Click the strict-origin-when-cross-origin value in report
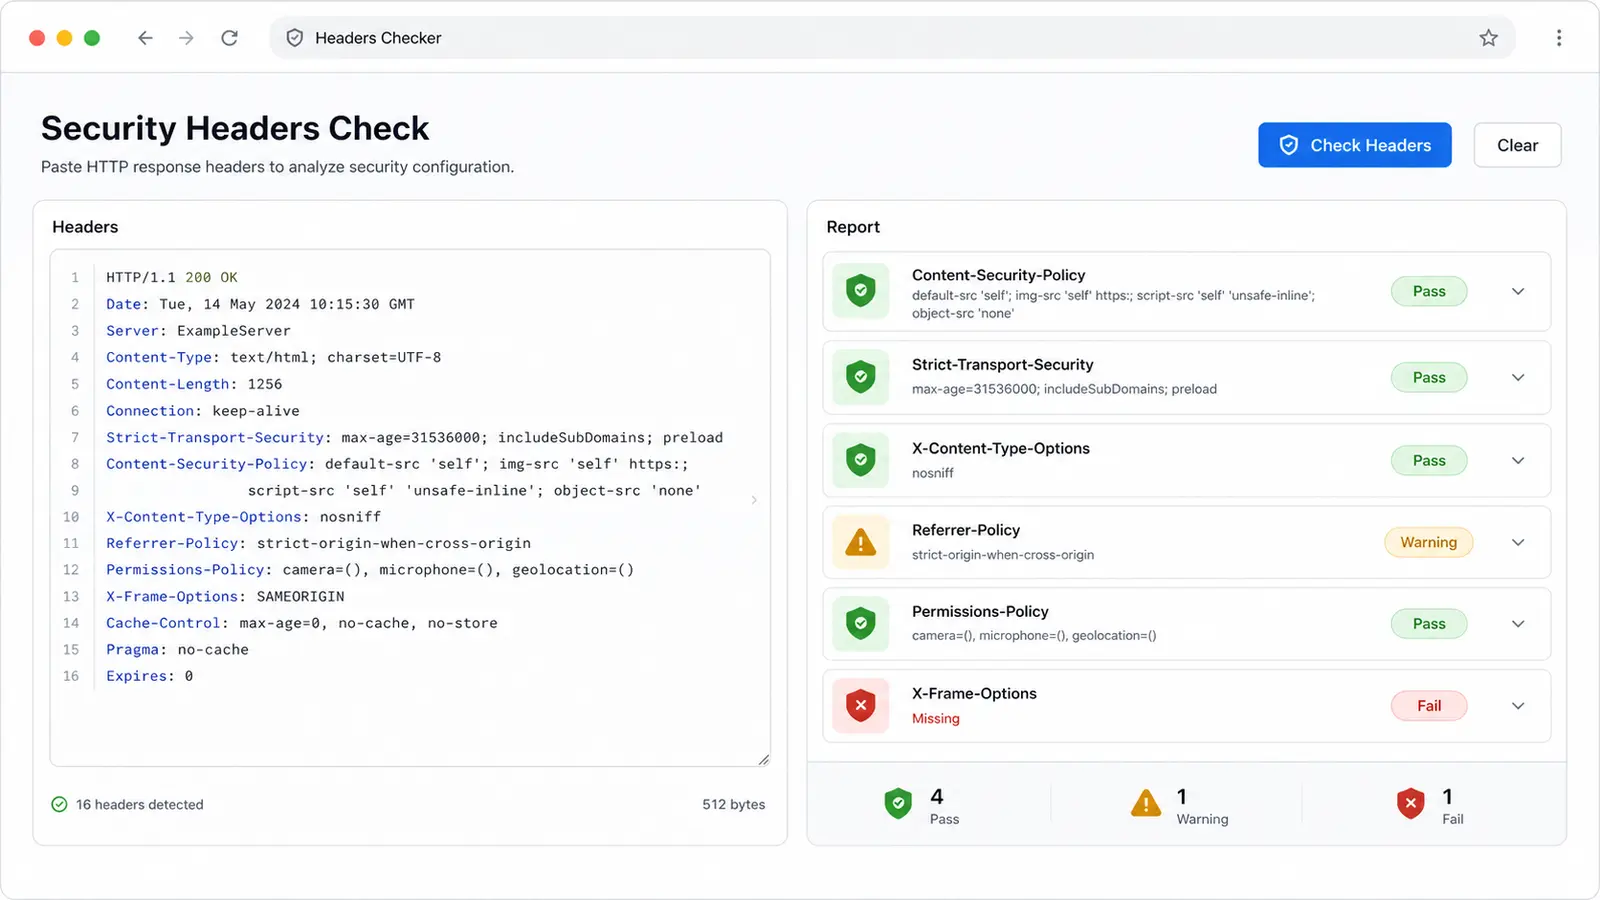 pyautogui.click(x=1003, y=555)
